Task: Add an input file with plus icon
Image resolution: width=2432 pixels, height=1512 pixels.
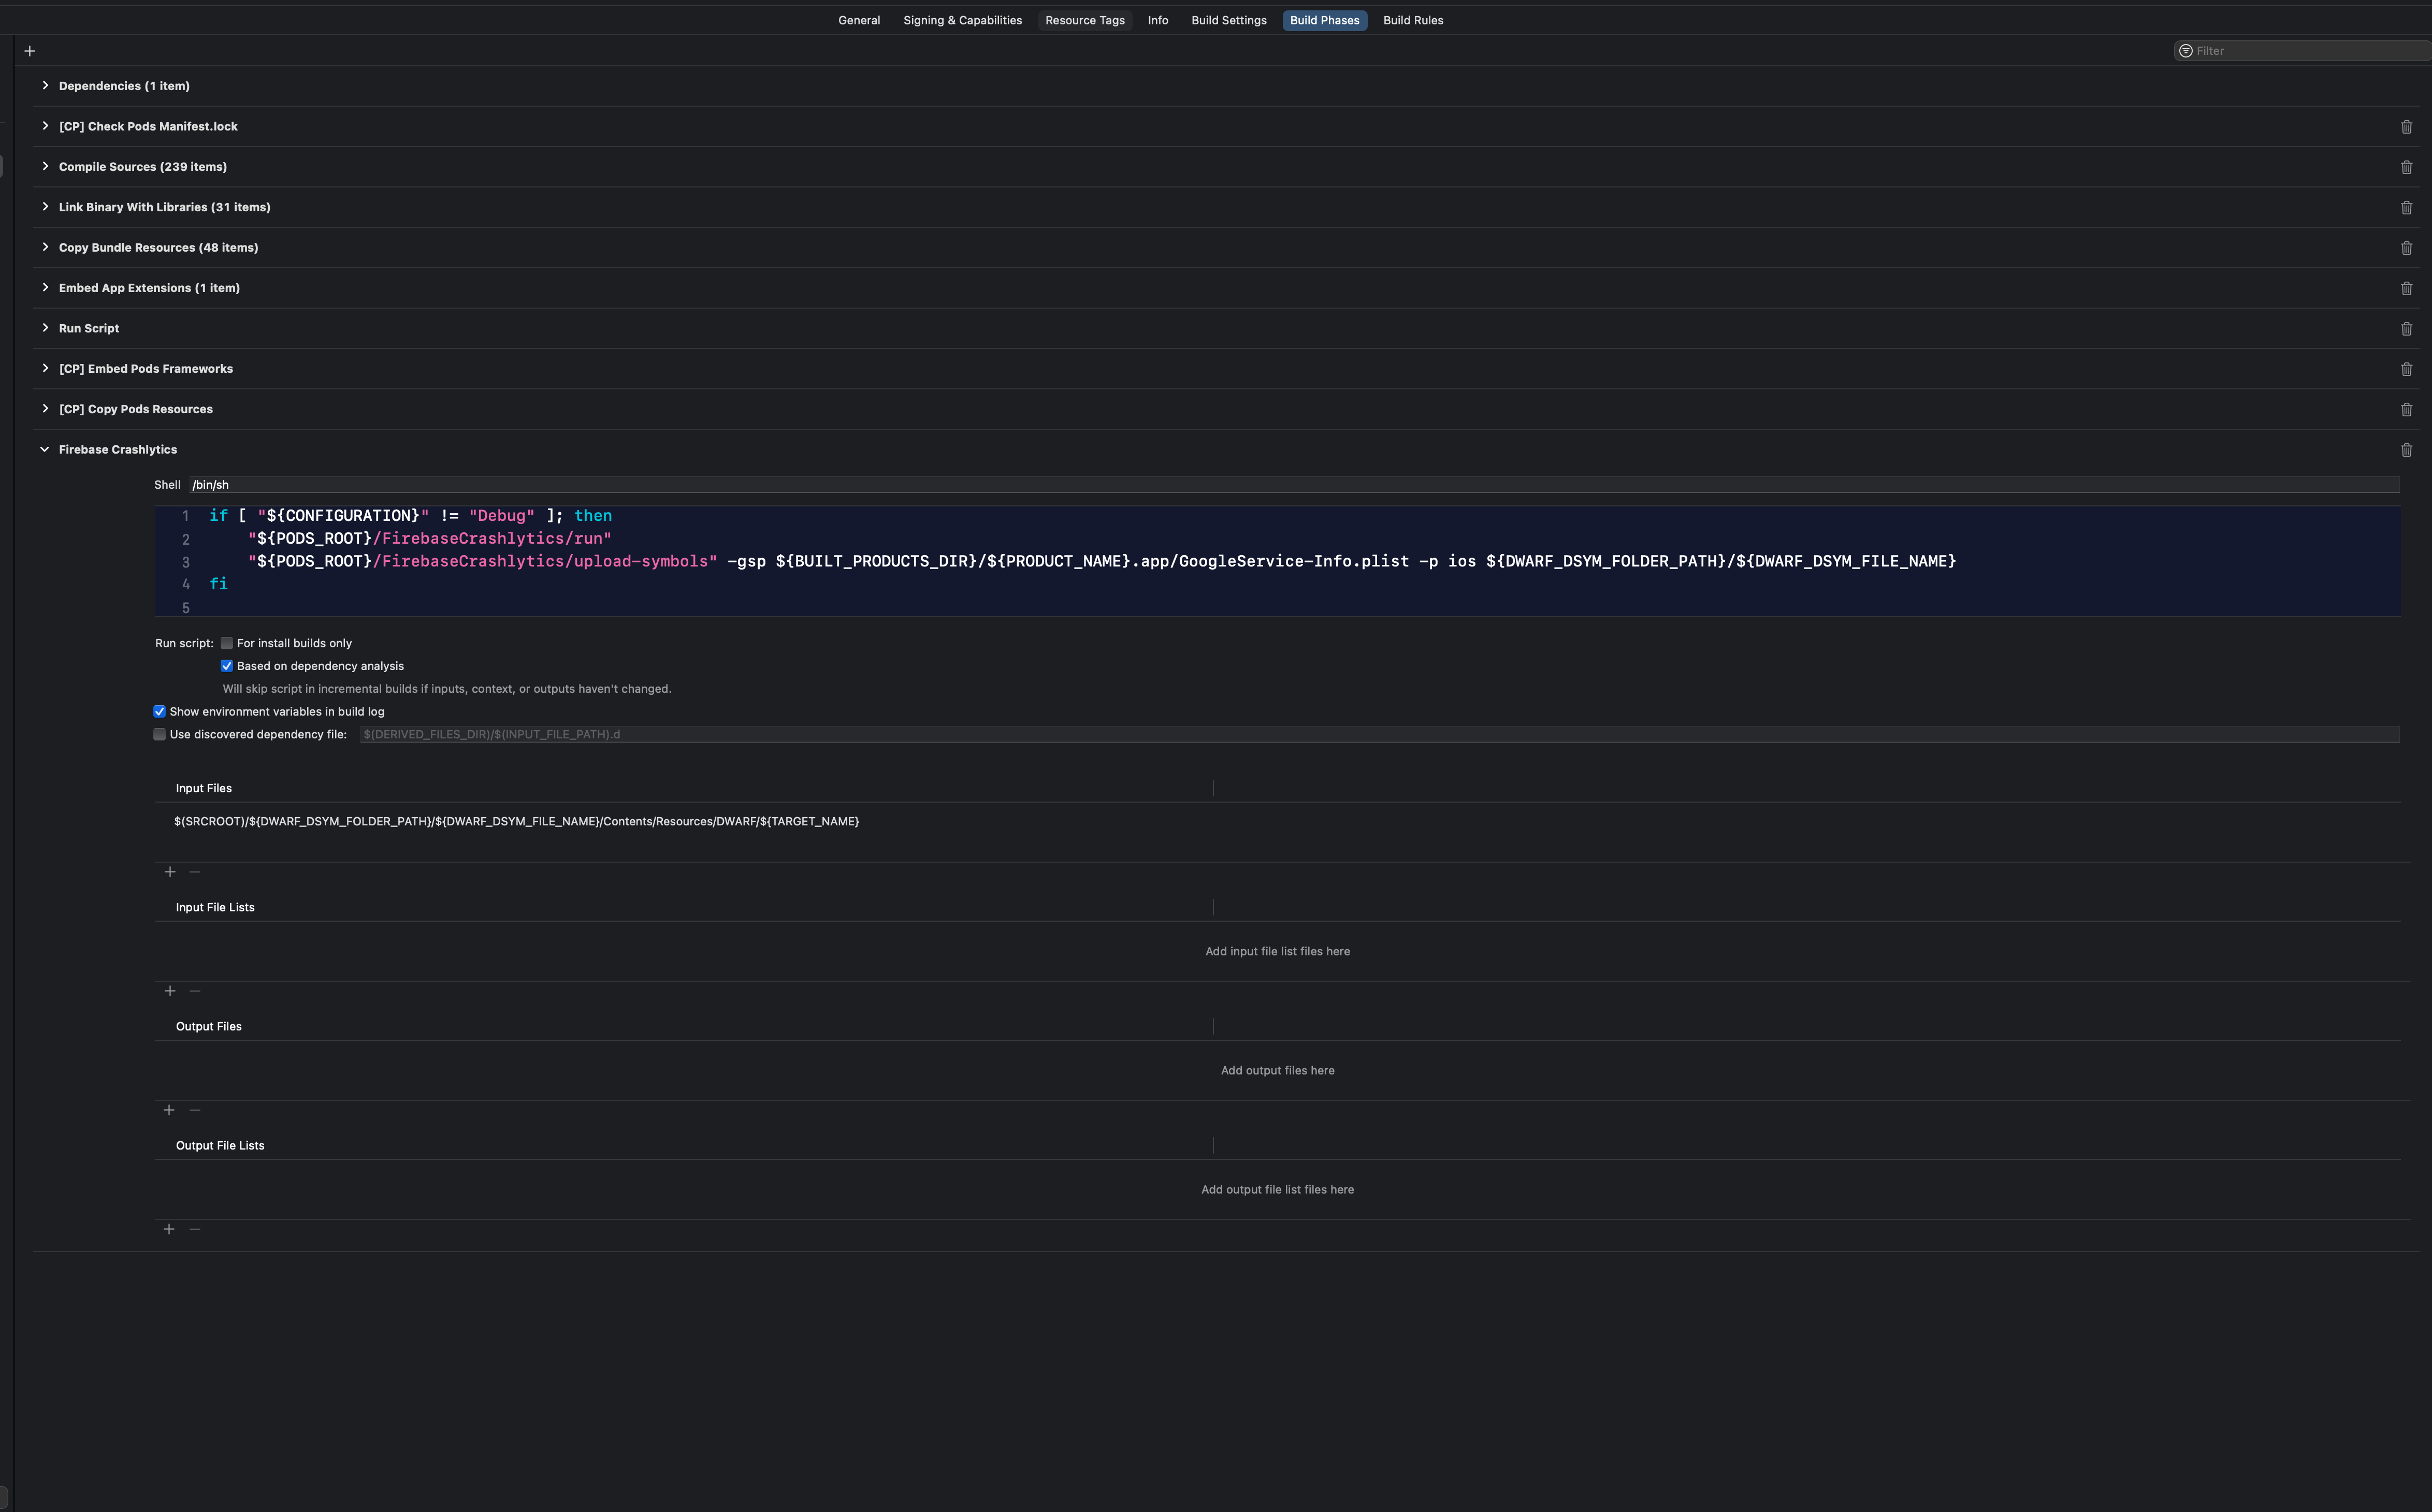Action: point(170,872)
